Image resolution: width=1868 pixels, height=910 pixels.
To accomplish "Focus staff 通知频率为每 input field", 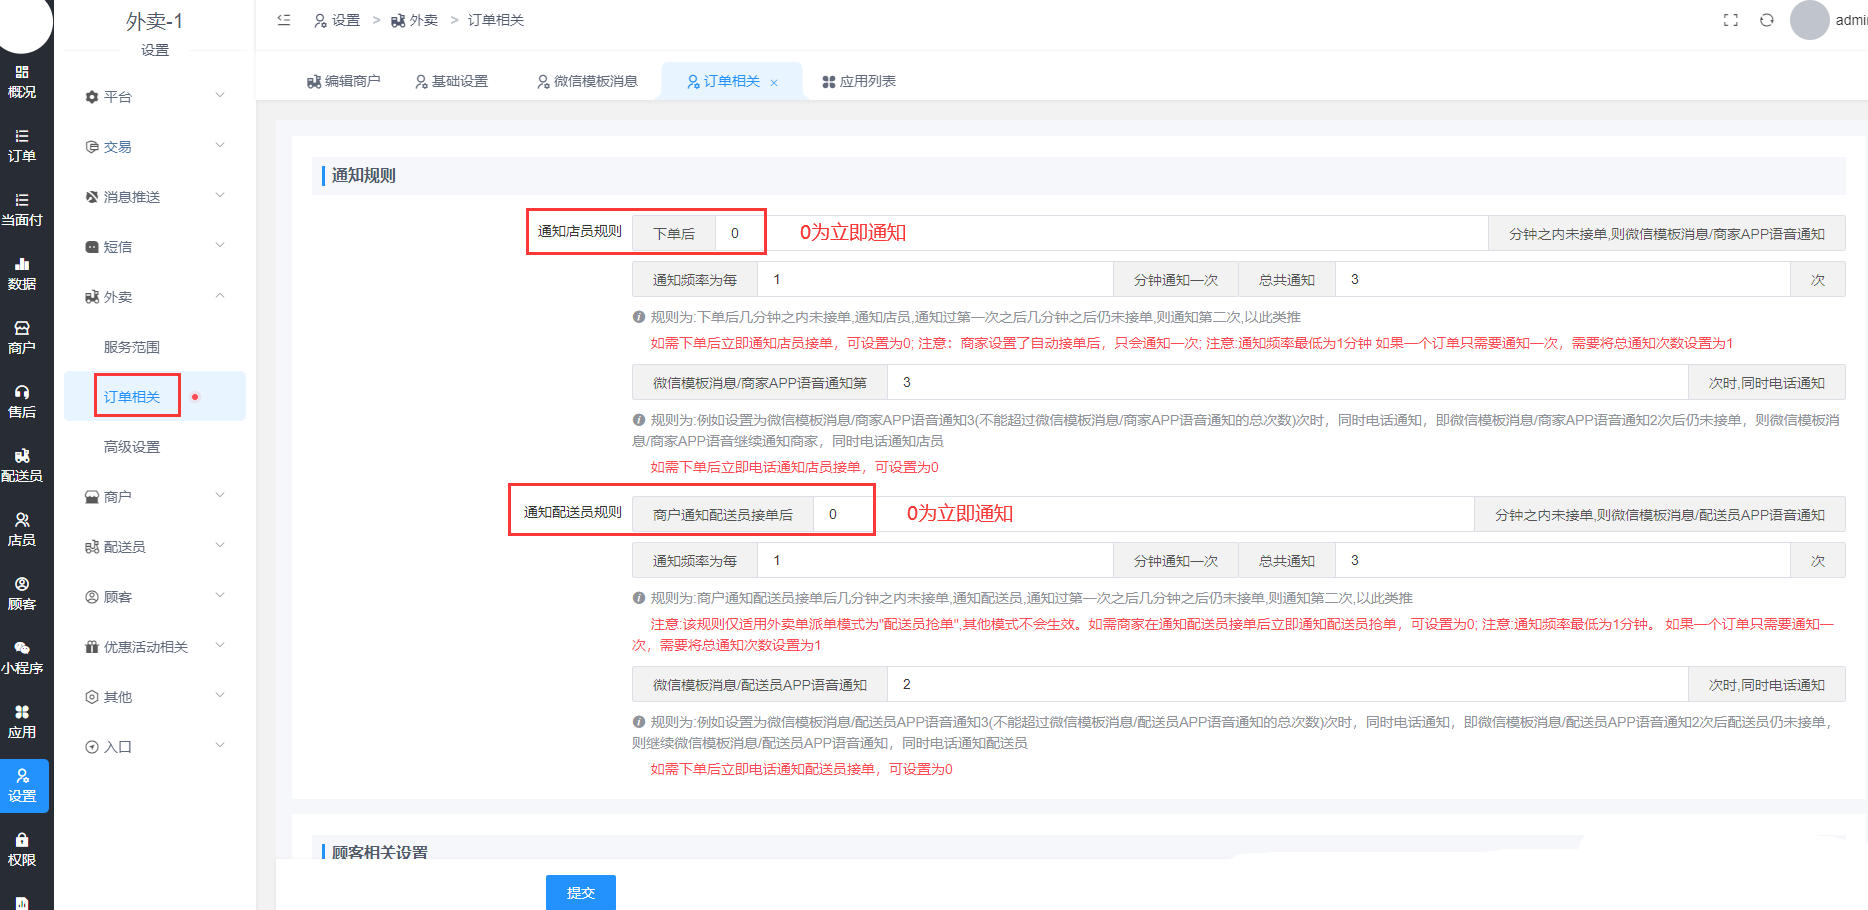I will (935, 280).
